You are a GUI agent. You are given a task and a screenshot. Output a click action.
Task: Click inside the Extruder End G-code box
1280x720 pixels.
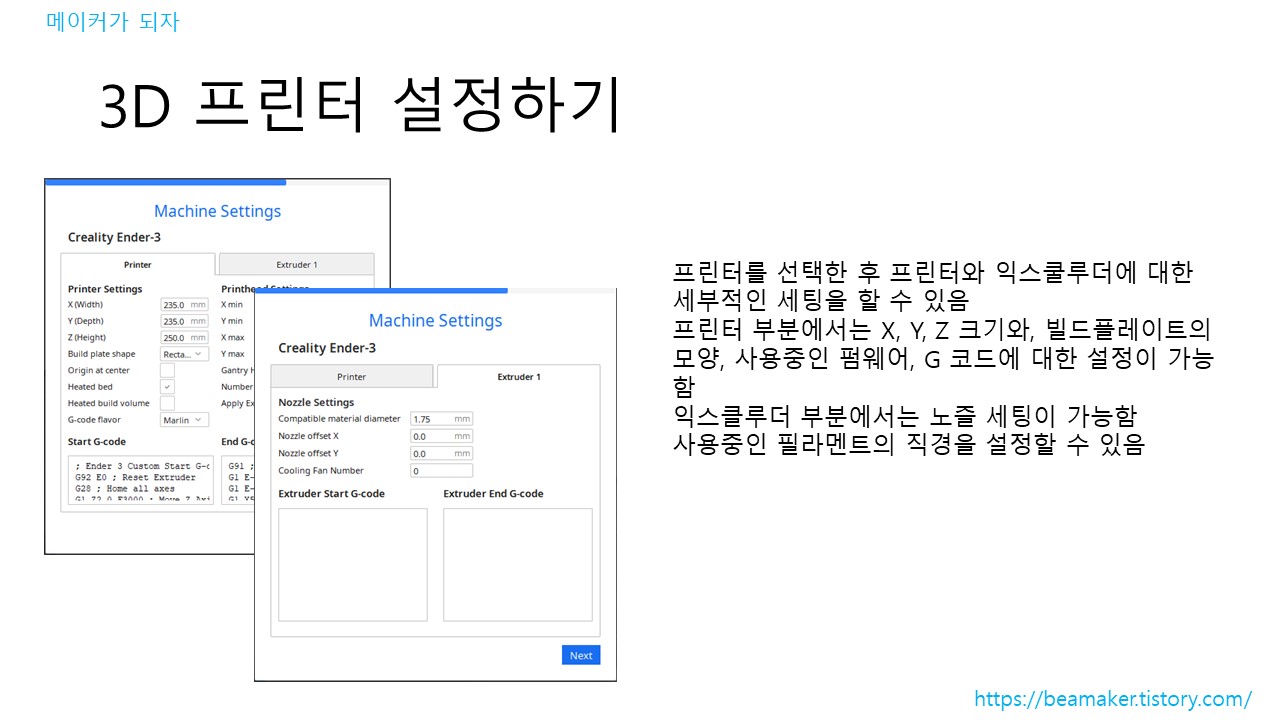coord(518,565)
